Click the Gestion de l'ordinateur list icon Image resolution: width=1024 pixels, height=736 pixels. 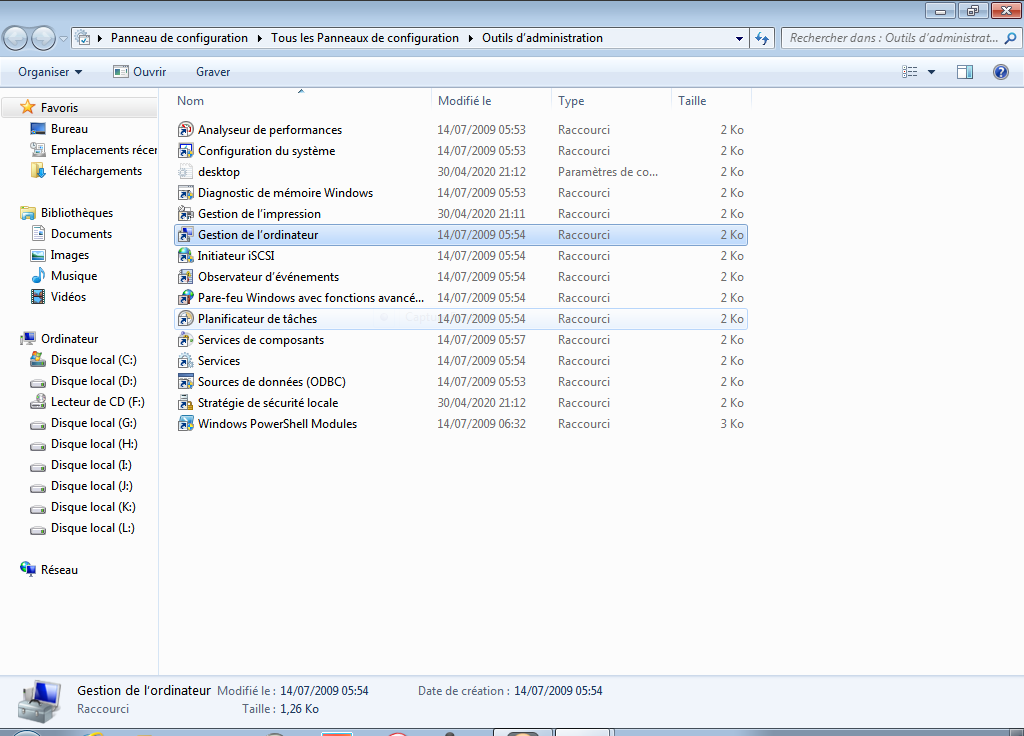[x=185, y=234]
